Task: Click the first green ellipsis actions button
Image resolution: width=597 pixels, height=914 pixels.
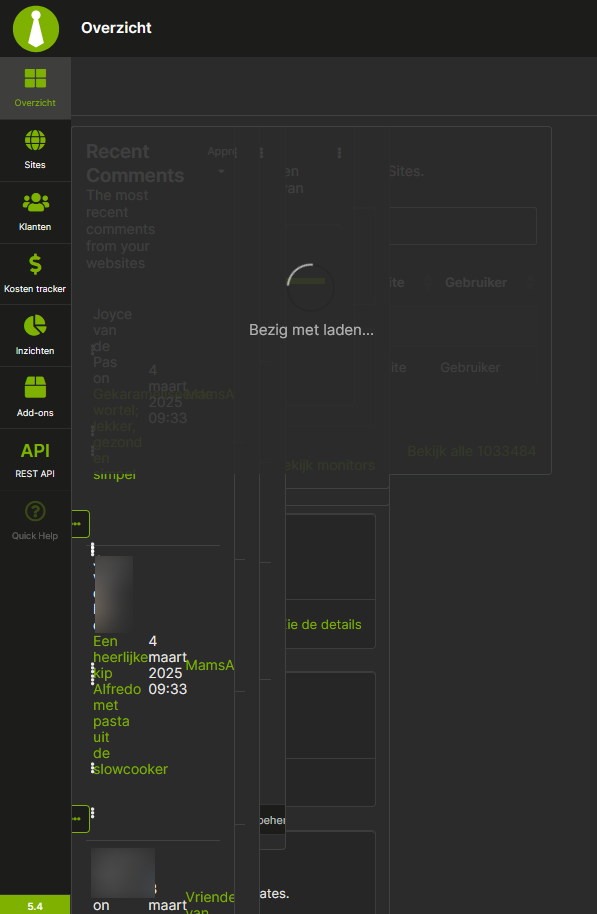Action: pyautogui.click(x=80, y=524)
